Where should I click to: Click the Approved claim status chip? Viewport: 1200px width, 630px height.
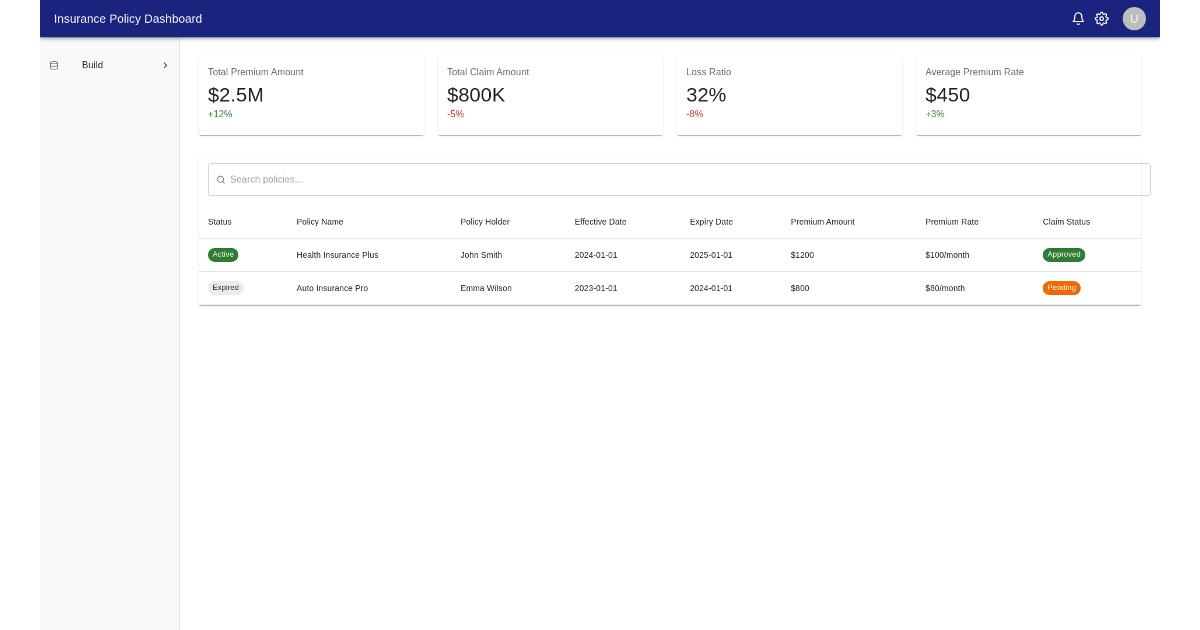pos(1064,255)
